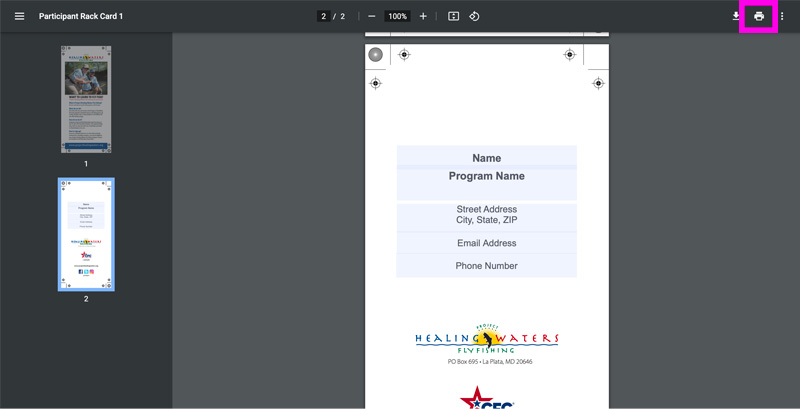
Task: Click the Phone Number form field
Action: tap(487, 266)
